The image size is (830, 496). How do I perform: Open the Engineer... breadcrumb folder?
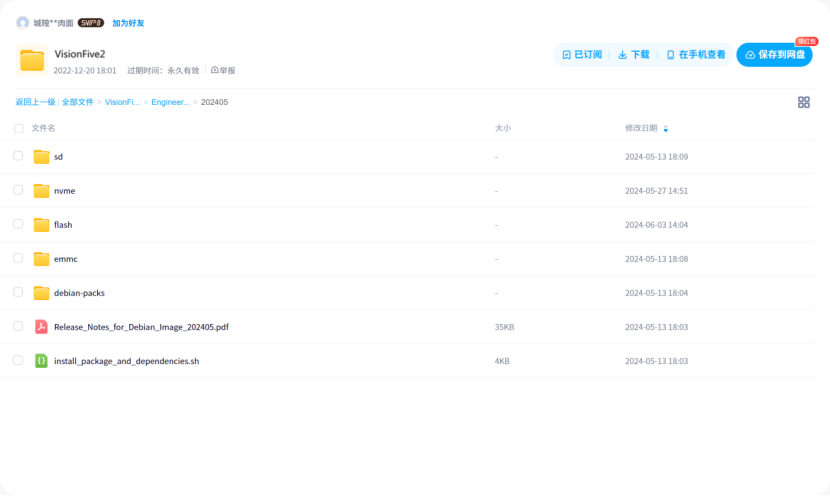pyautogui.click(x=170, y=102)
